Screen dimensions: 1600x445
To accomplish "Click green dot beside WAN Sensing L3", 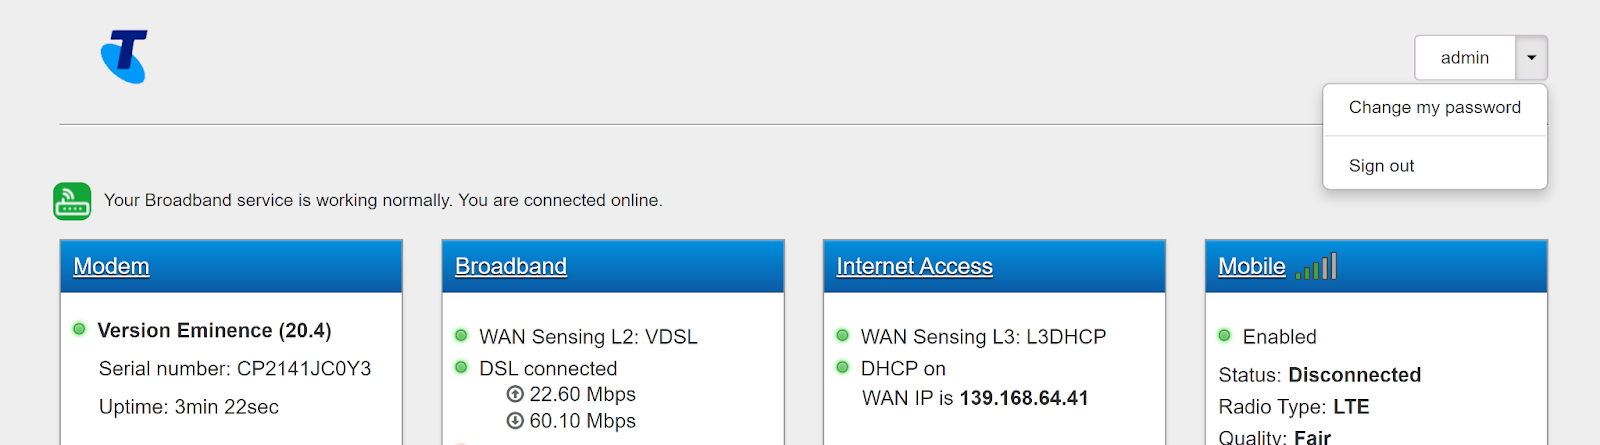I will tap(842, 335).
